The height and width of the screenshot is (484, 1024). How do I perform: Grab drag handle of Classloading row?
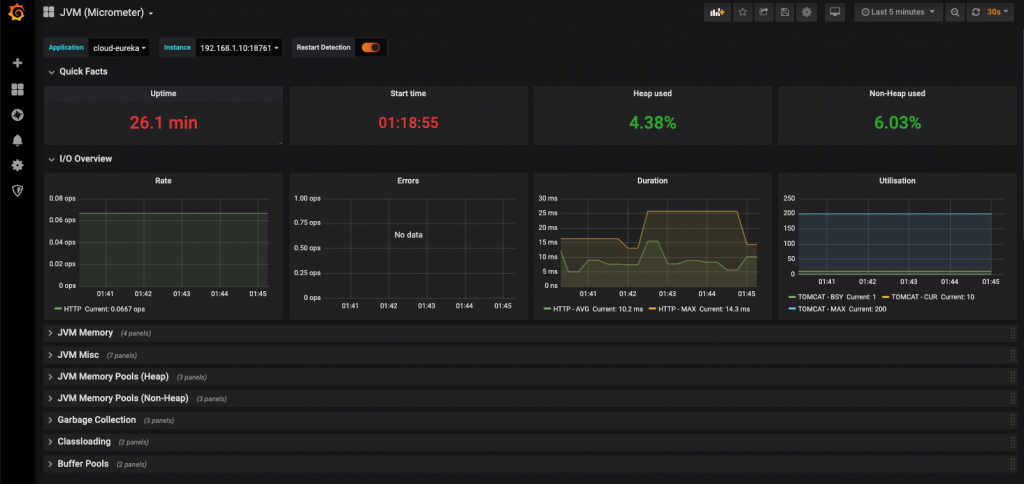coord(1013,442)
